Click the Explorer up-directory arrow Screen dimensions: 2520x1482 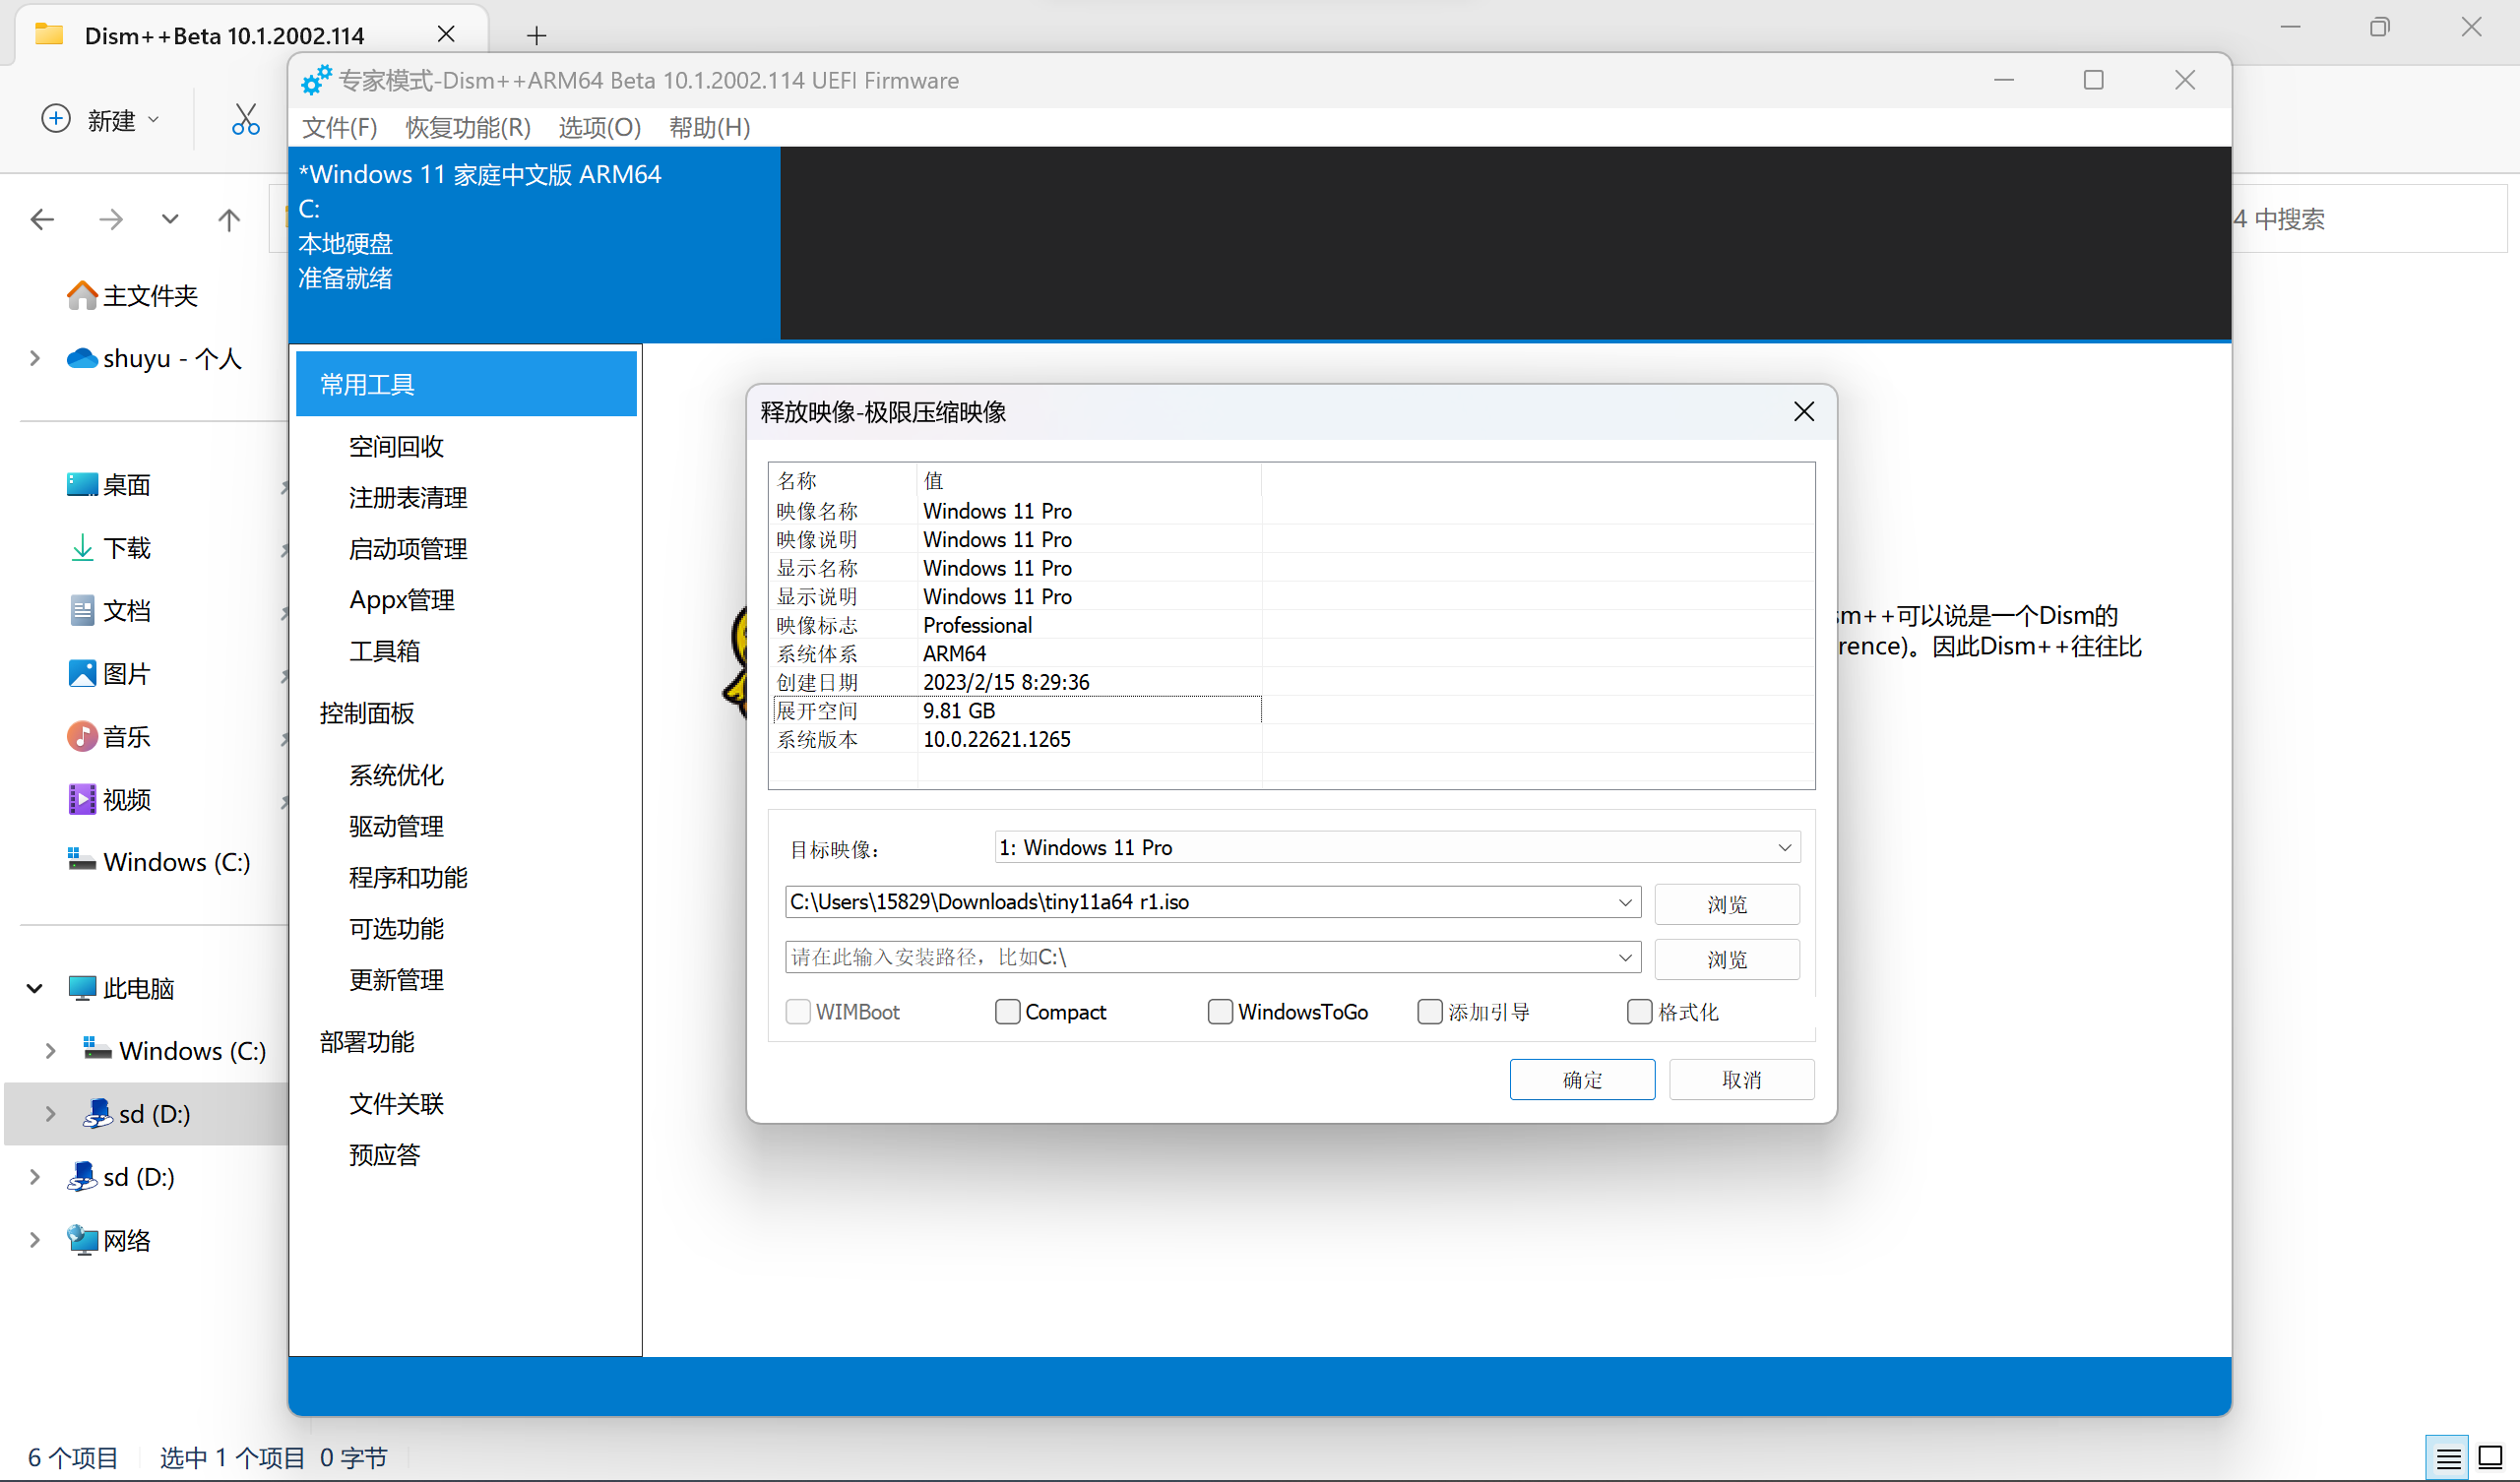pos(229,219)
